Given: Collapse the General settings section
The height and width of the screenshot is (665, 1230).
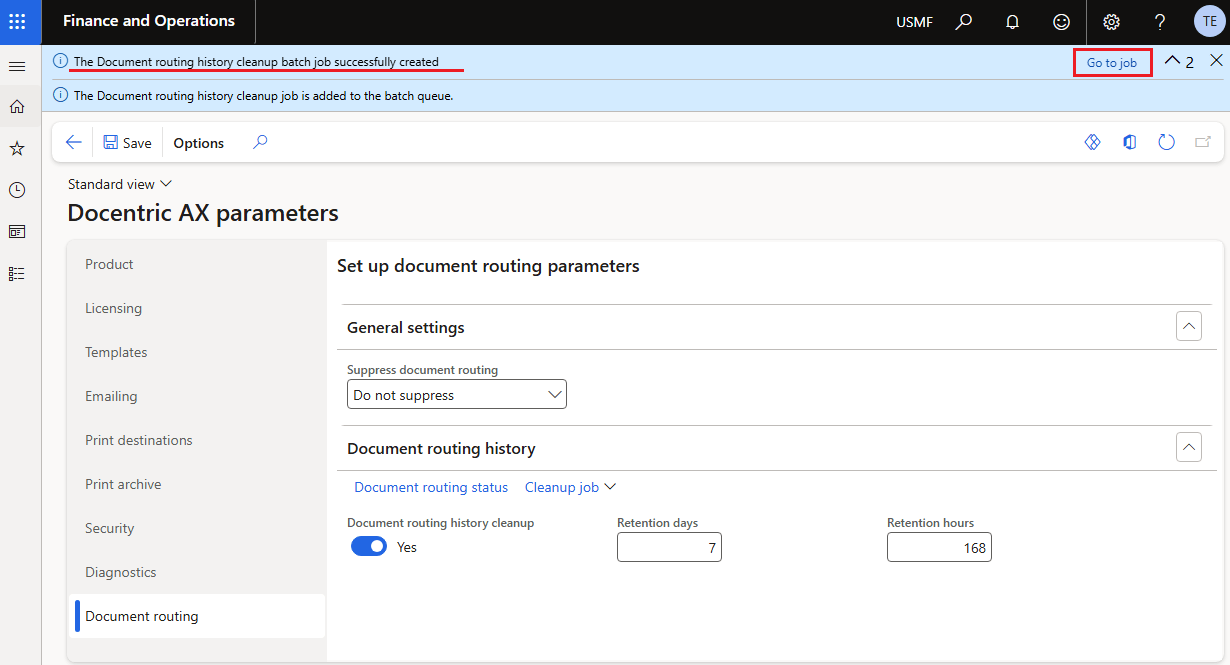Looking at the screenshot, I should coord(1188,327).
